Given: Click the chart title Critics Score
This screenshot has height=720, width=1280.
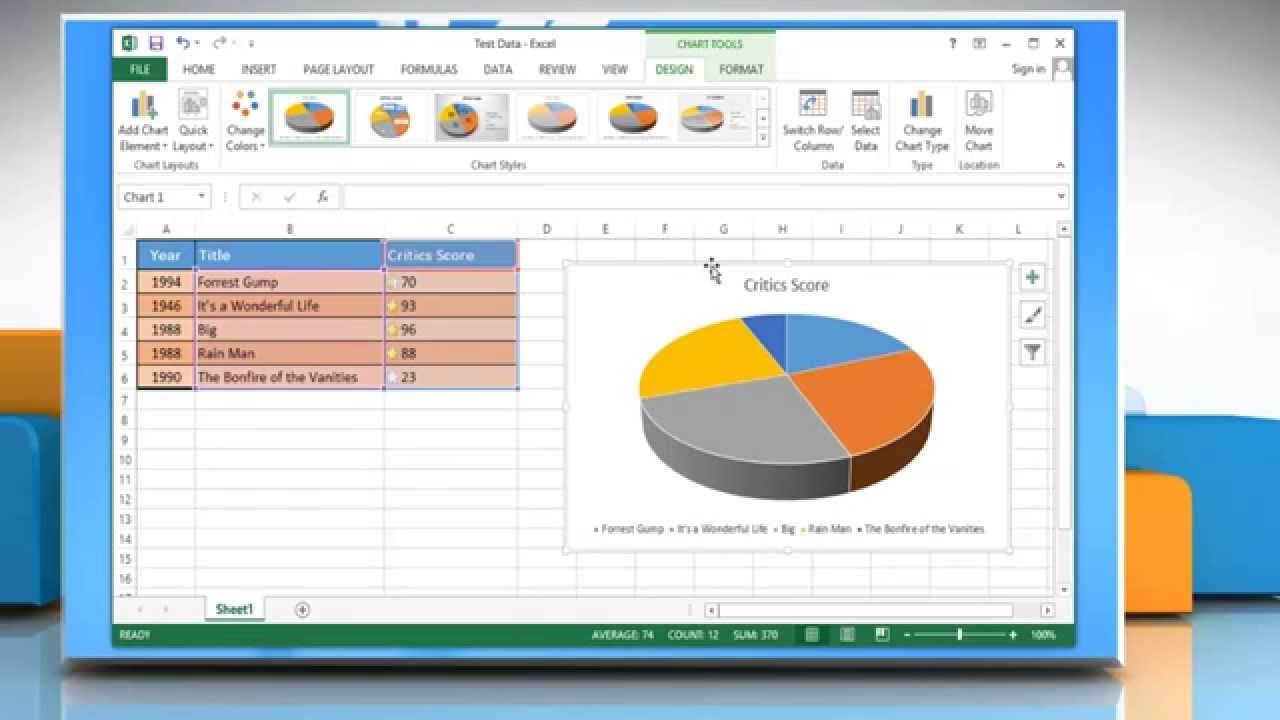Looking at the screenshot, I should [x=786, y=285].
